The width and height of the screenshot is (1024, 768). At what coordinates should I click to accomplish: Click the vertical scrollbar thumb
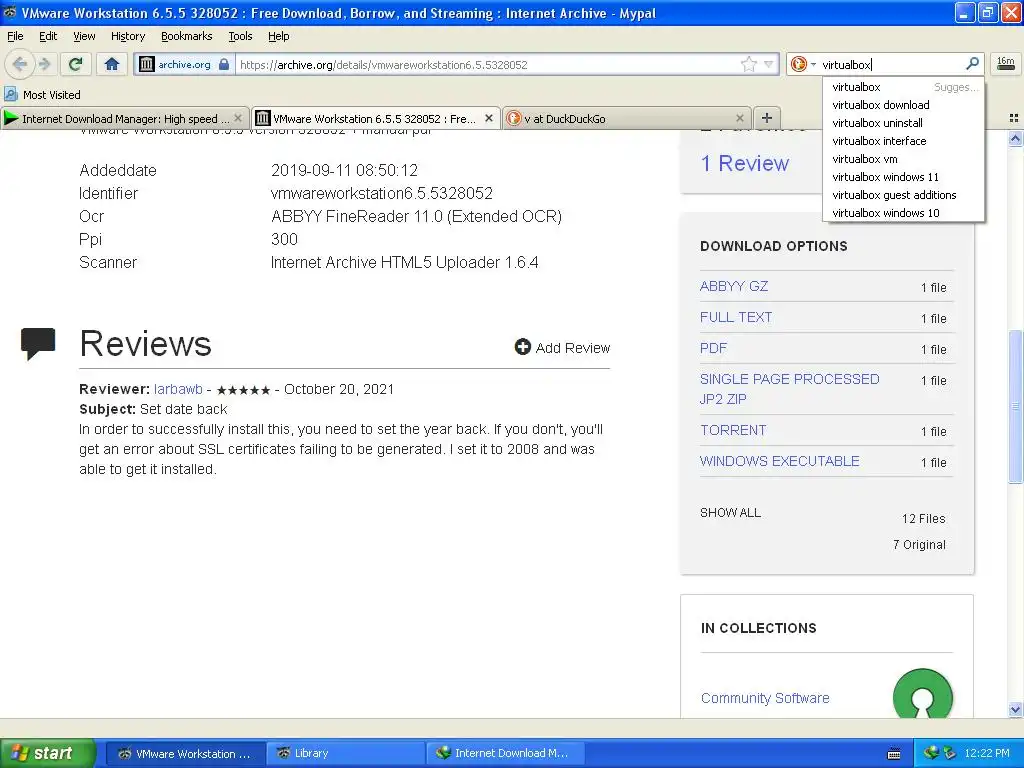pyautogui.click(x=1015, y=406)
